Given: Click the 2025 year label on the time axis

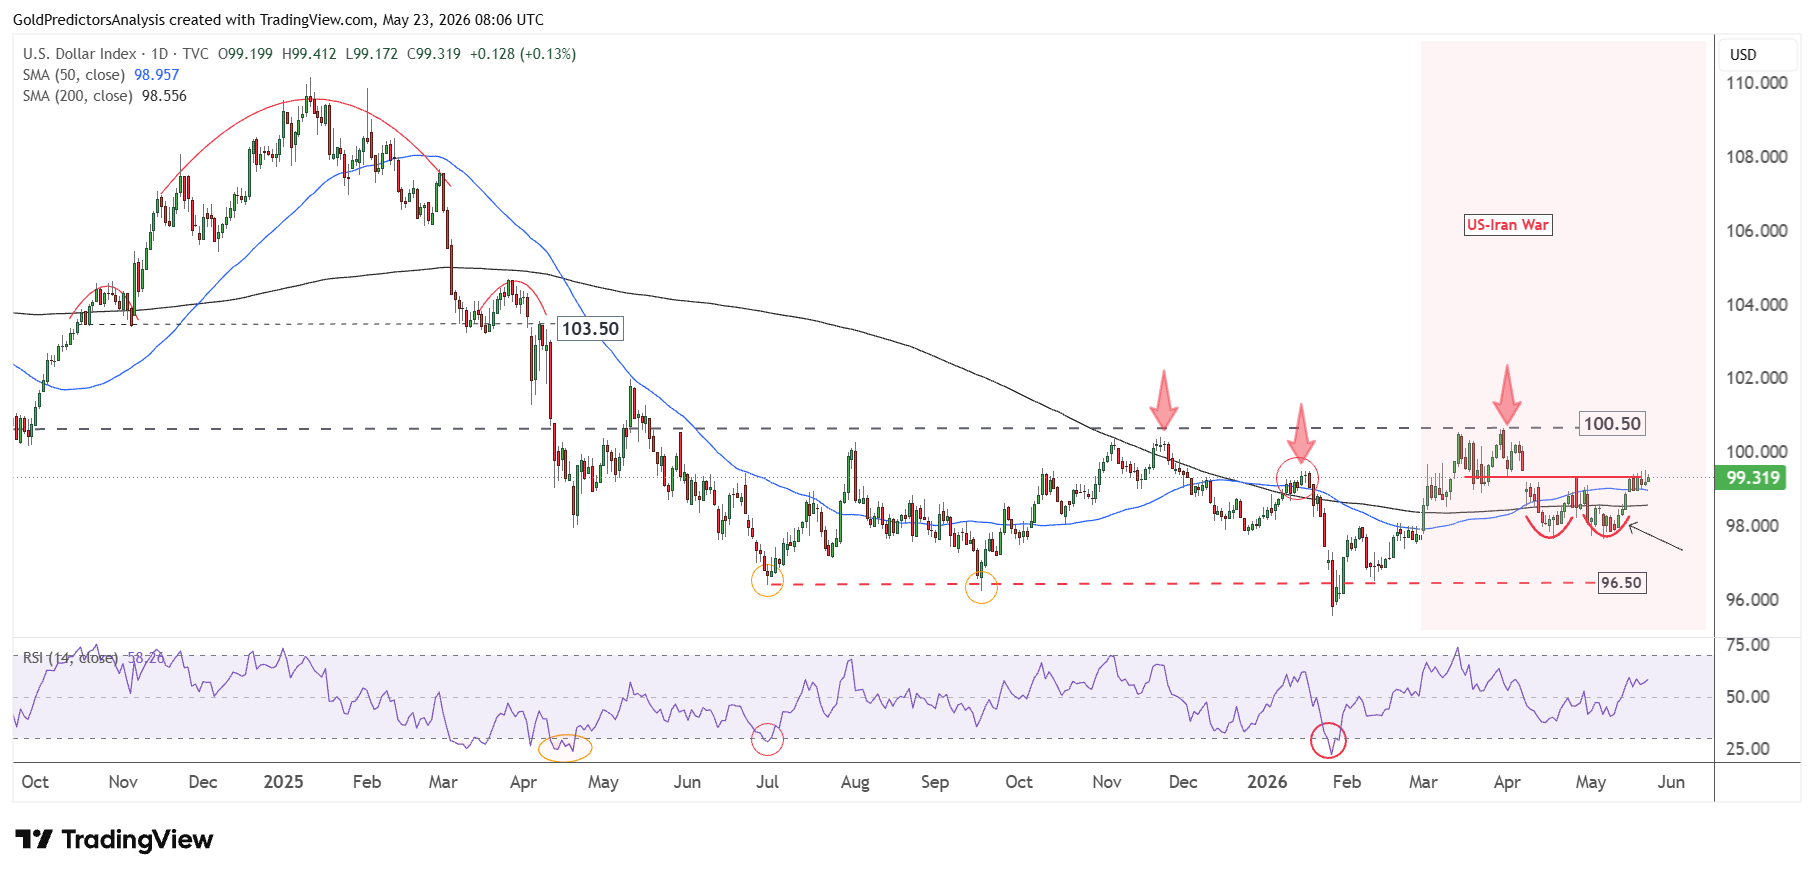Looking at the screenshot, I should pos(283,782).
